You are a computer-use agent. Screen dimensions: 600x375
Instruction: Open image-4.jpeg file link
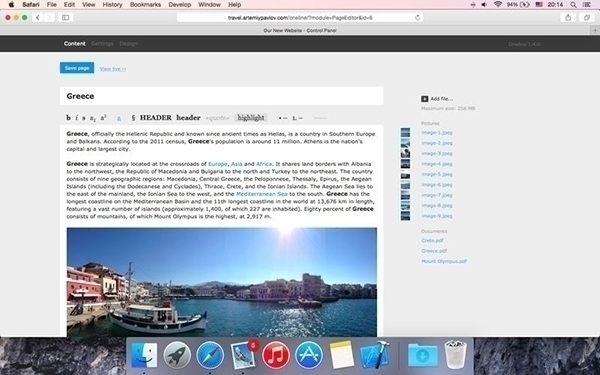click(437, 164)
